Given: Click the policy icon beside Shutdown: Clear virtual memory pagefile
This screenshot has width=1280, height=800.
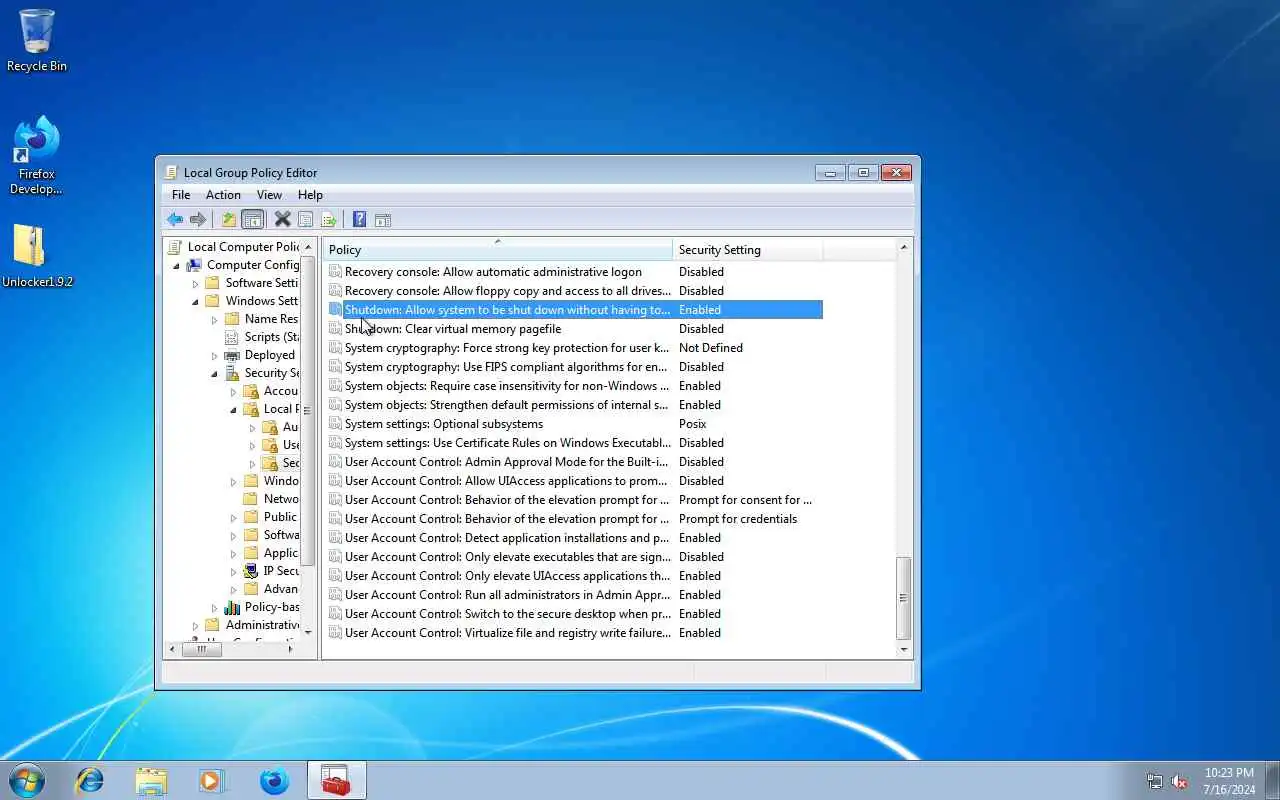Looking at the screenshot, I should click(335, 329).
